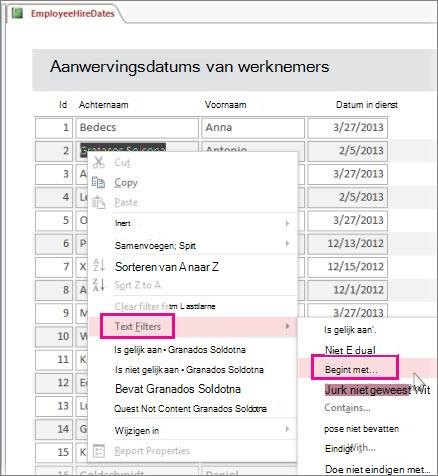Click the Paste clipboard icon
This screenshot has width=438, height=476.
[x=99, y=202]
